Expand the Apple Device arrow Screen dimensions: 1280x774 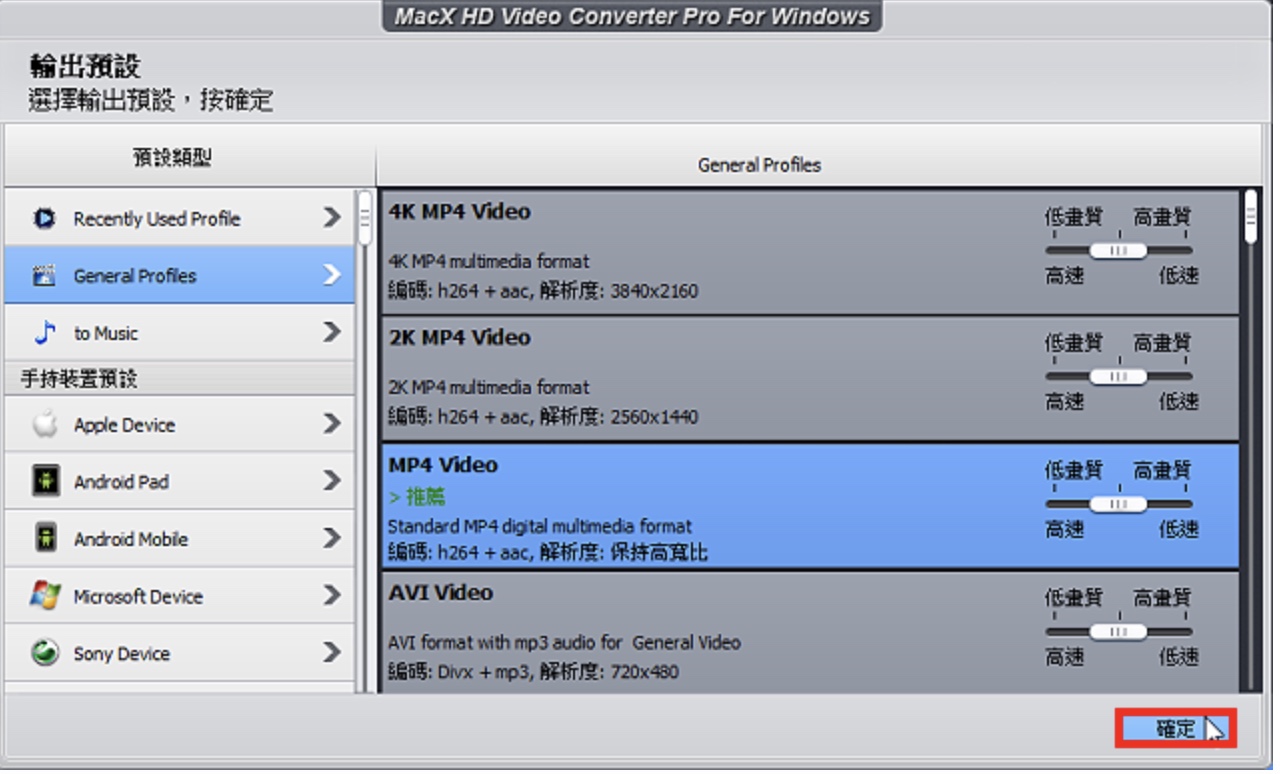tap(332, 424)
